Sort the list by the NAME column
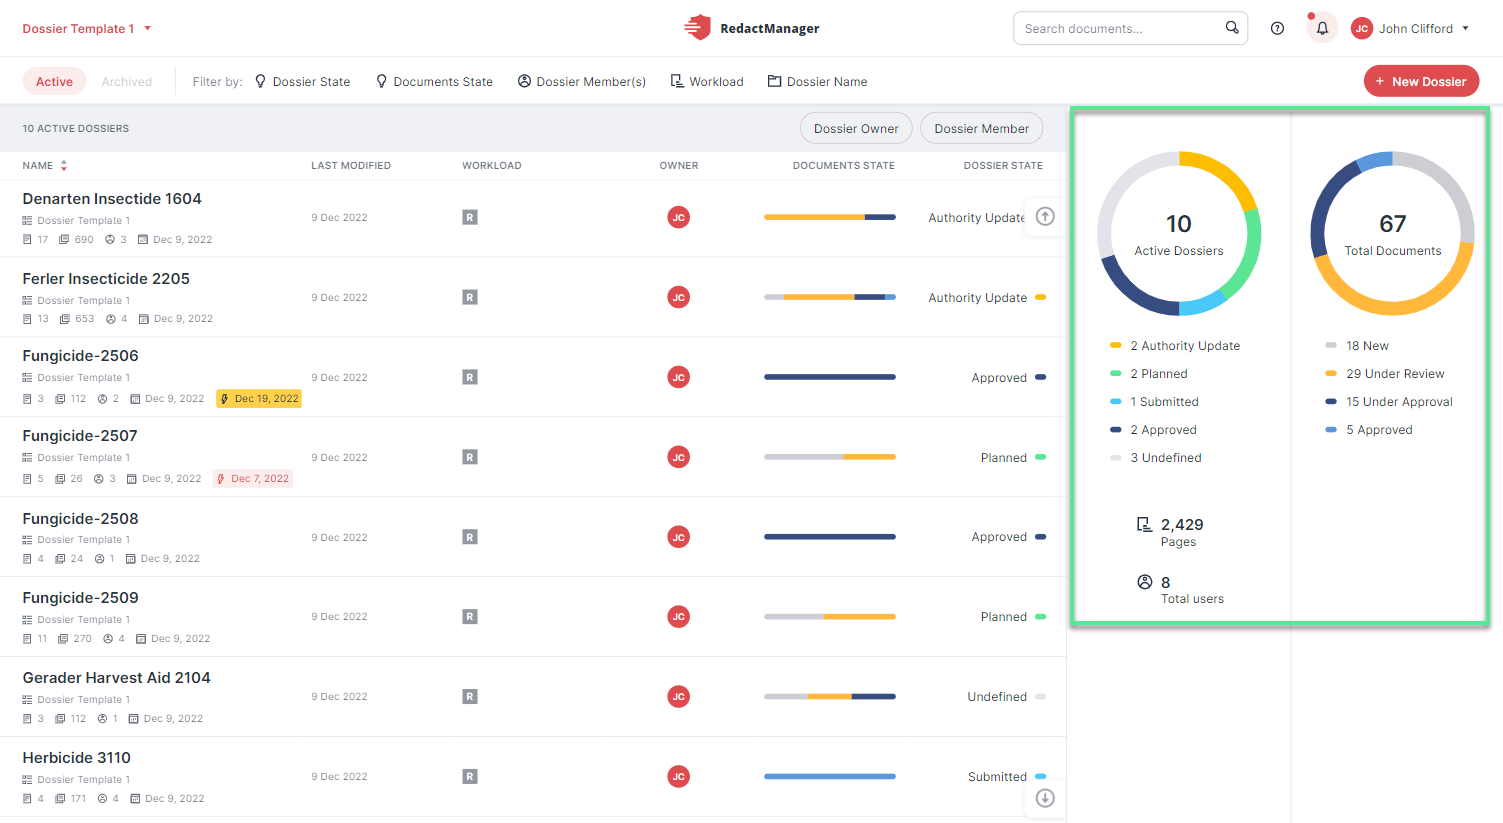Image resolution: width=1503 pixels, height=823 pixels. point(45,165)
